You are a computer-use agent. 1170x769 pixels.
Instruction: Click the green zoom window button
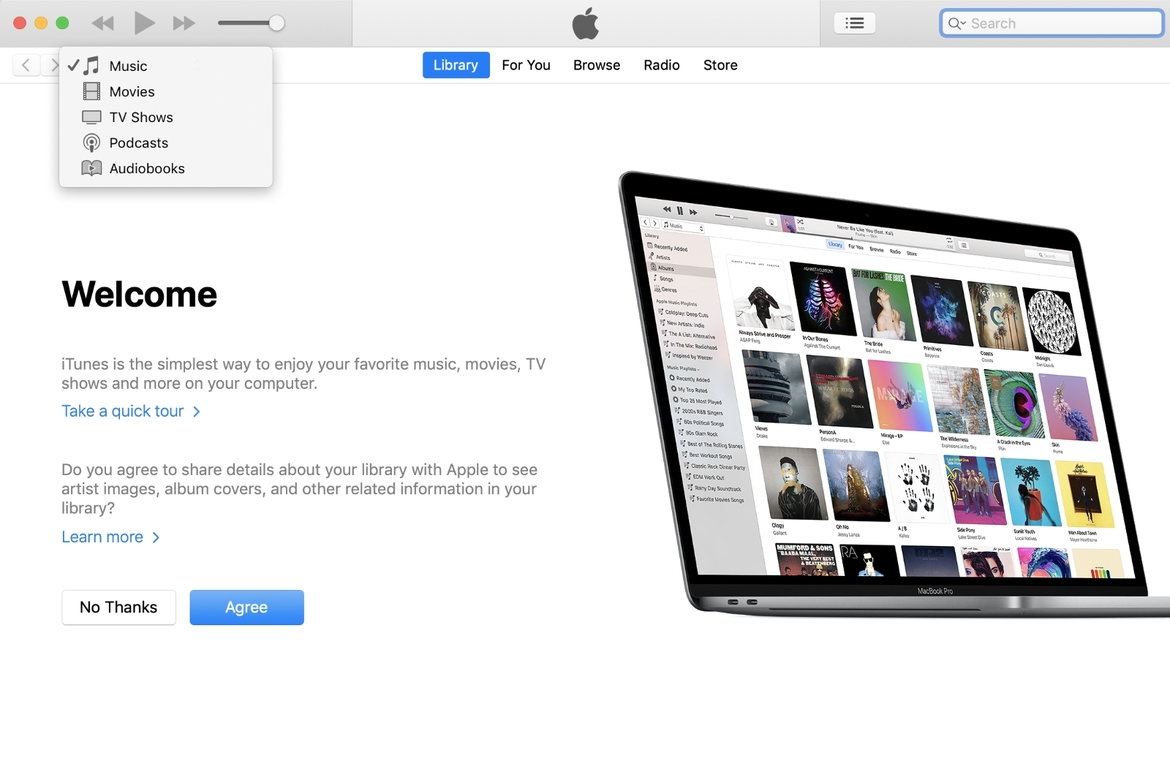(x=63, y=23)
